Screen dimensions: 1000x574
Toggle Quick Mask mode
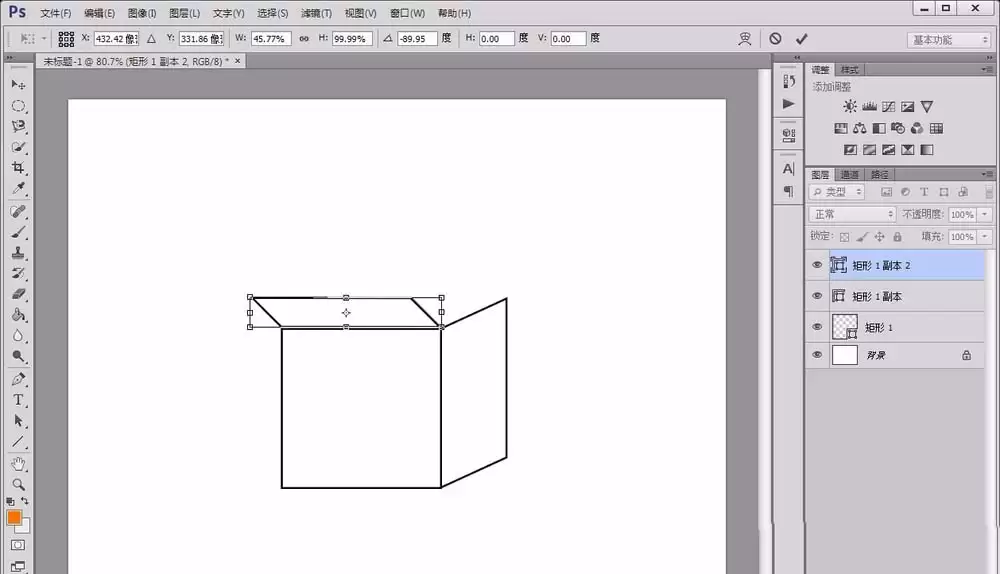pos(18,545)
